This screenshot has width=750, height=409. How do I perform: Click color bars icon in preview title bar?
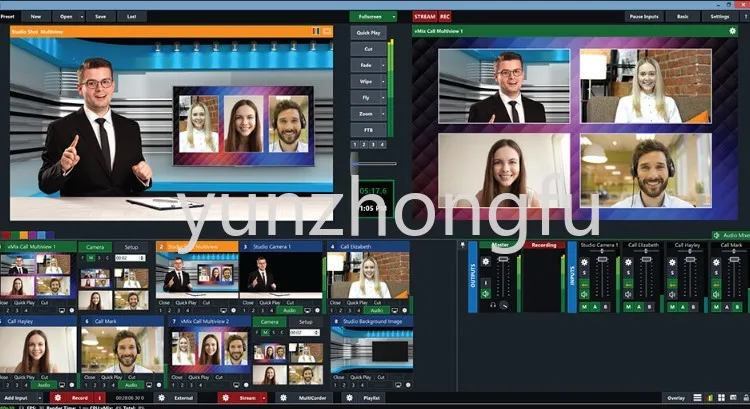(x=316, y=31)
